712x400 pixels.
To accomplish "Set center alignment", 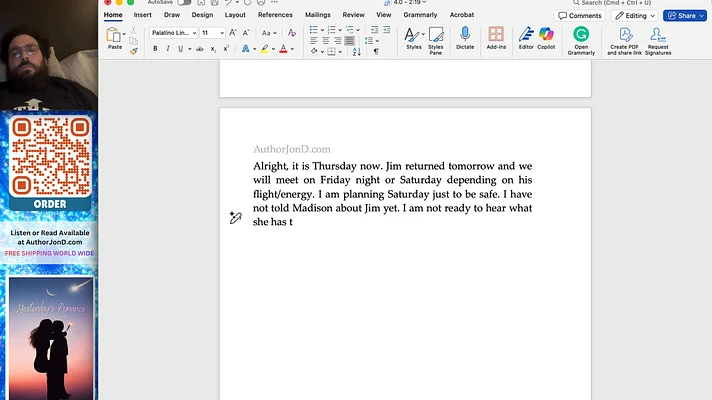I will point(326,40).
